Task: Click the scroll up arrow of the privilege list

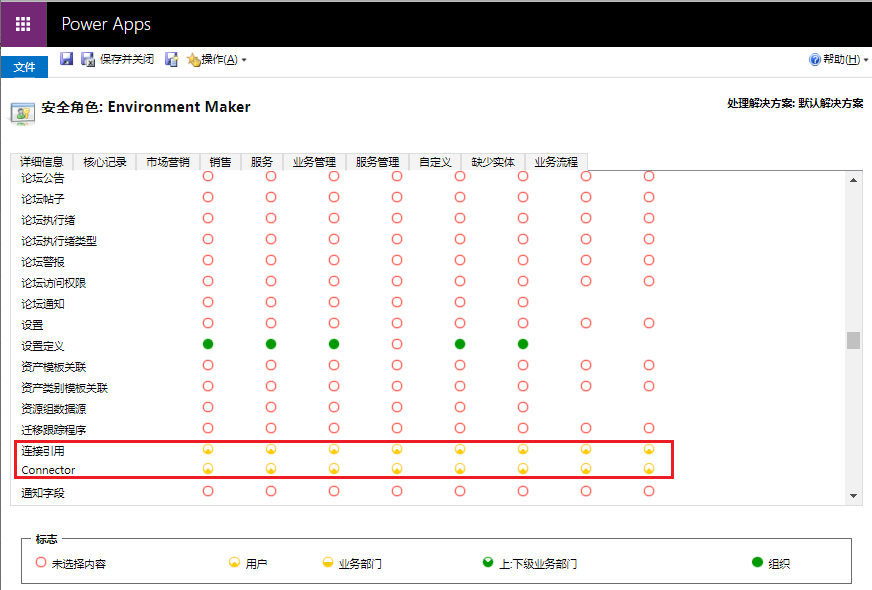Action: [854, 180]
